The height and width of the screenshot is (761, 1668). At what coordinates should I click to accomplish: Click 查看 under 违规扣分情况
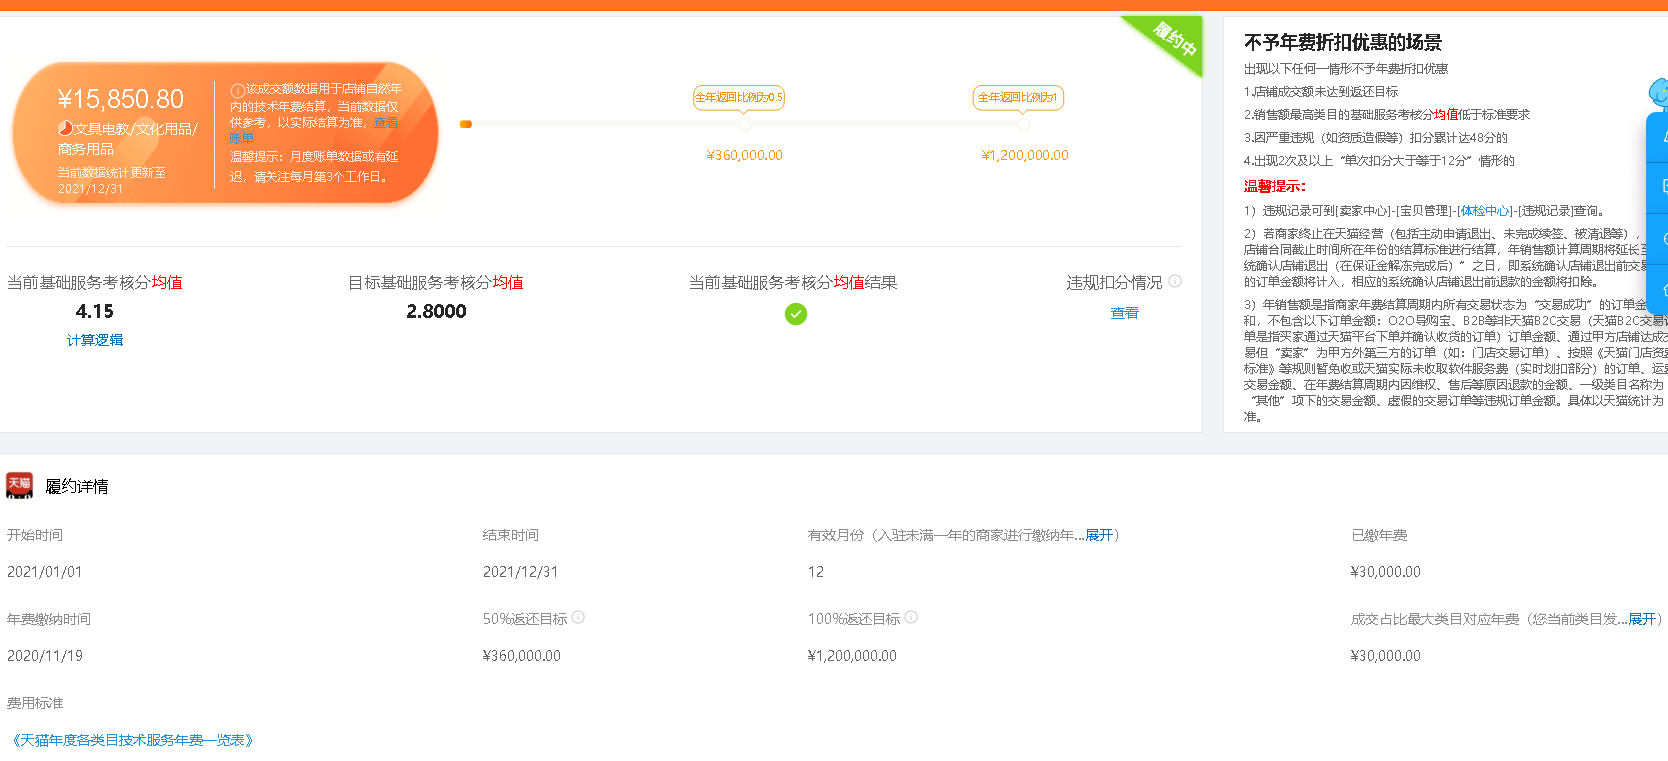(x=1124, y=313)
